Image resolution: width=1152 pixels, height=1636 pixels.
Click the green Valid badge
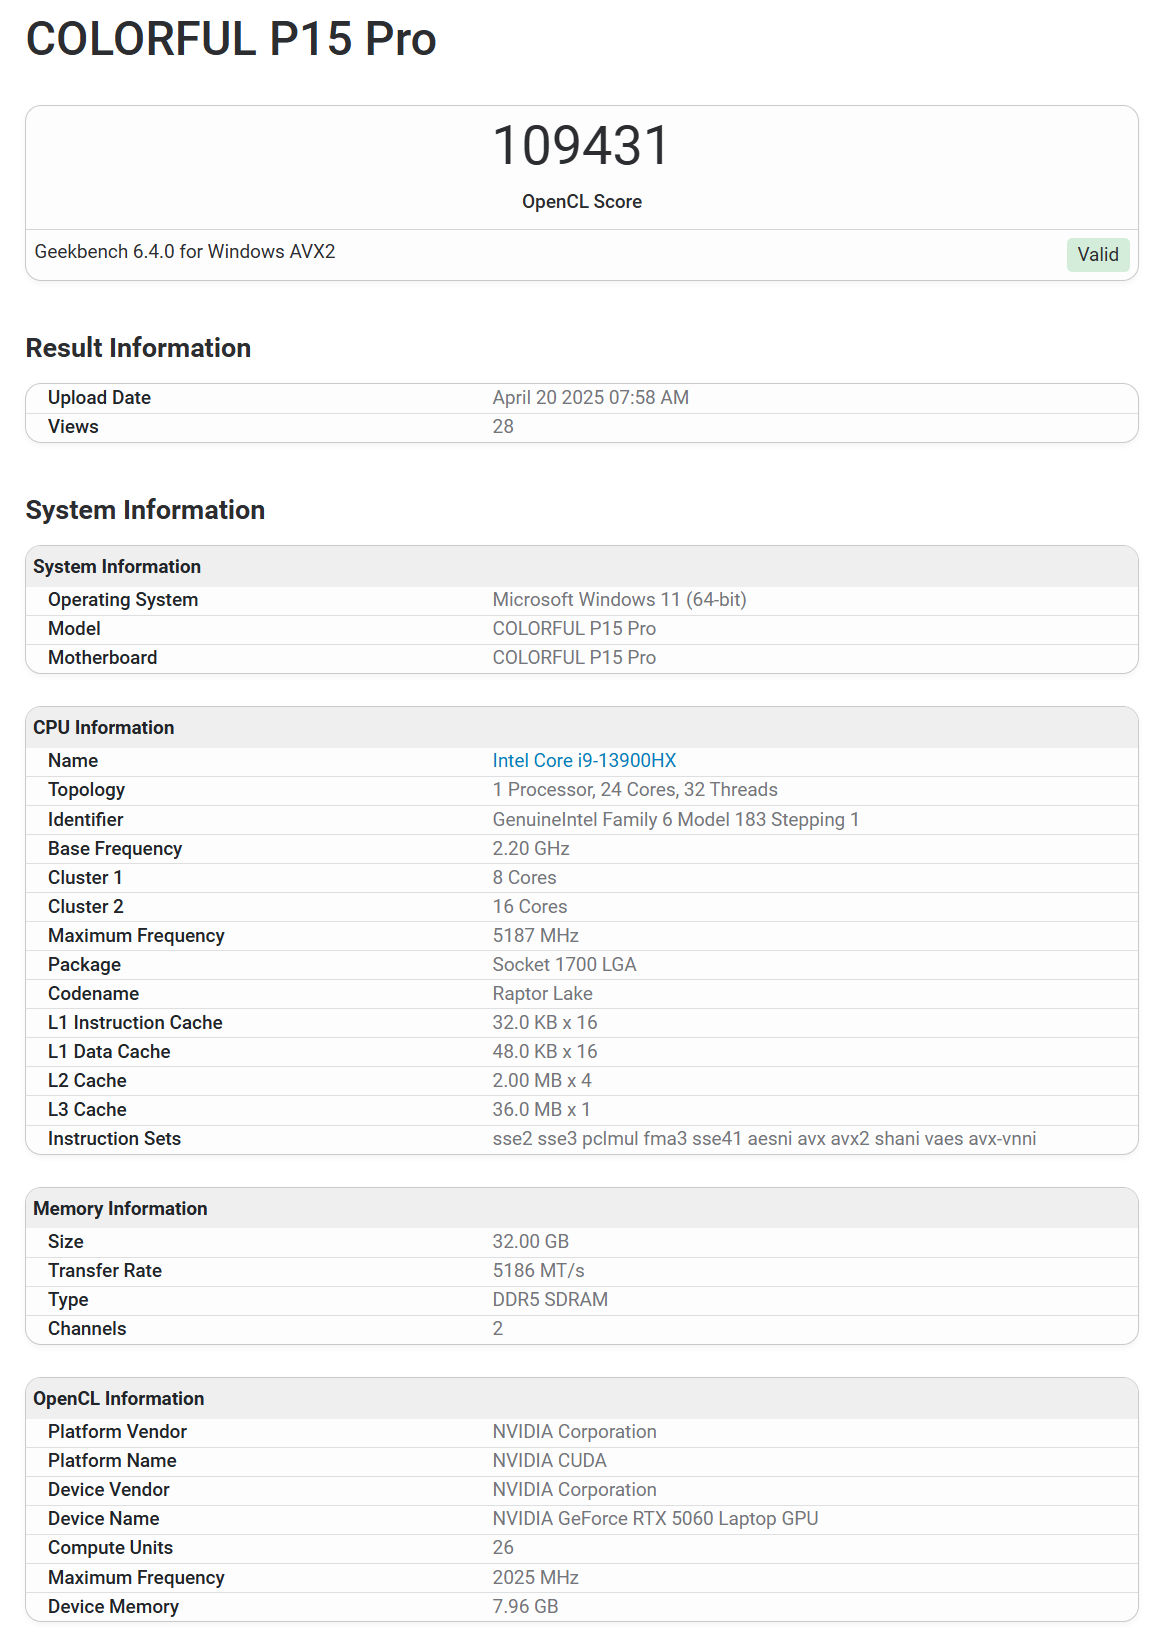click(1098, 255)
